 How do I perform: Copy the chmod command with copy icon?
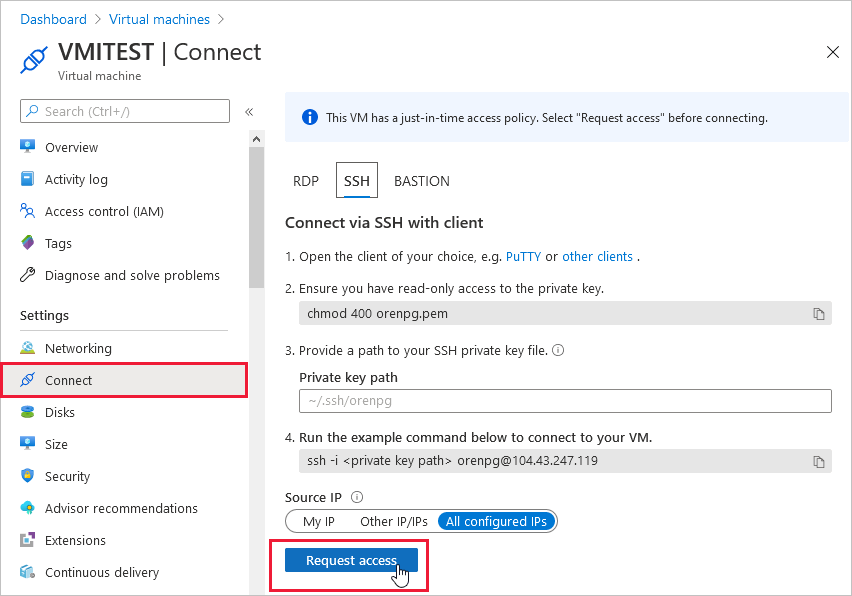click(x=820, y=313)
